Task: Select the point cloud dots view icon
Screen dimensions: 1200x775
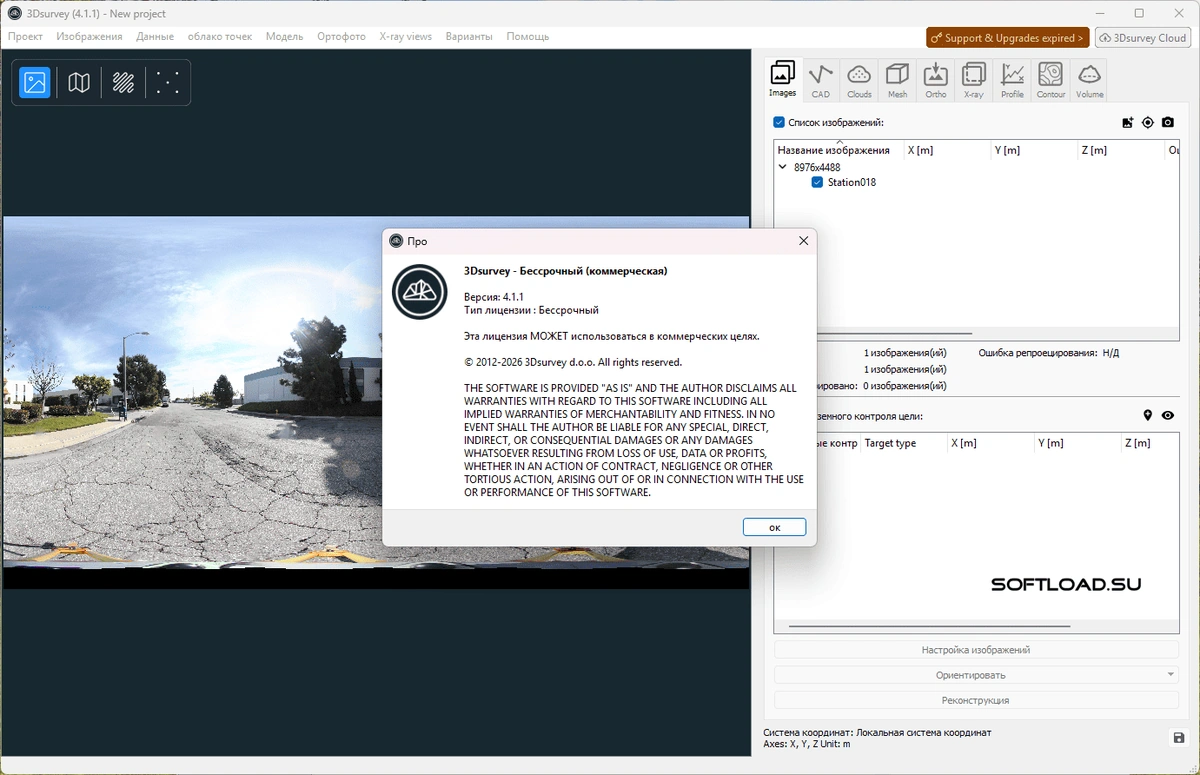Action: pyautogui.click(x=168, y=82)
